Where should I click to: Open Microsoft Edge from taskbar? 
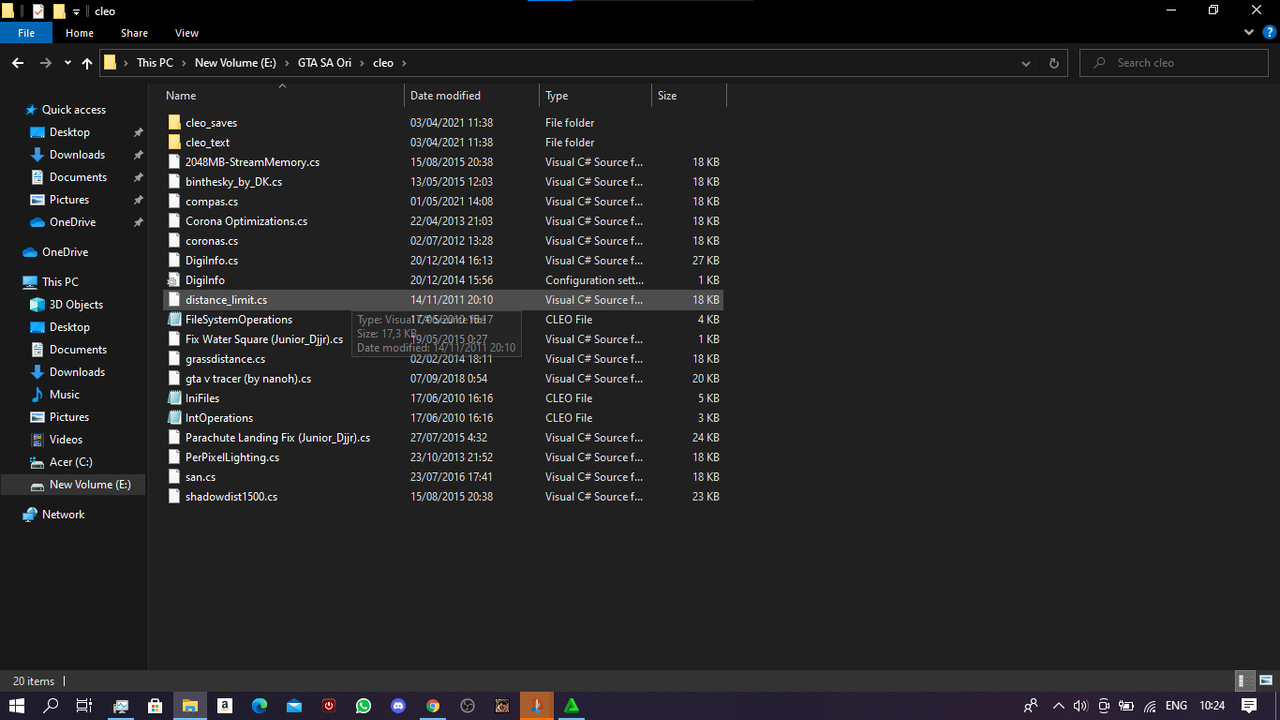point(259,706)
